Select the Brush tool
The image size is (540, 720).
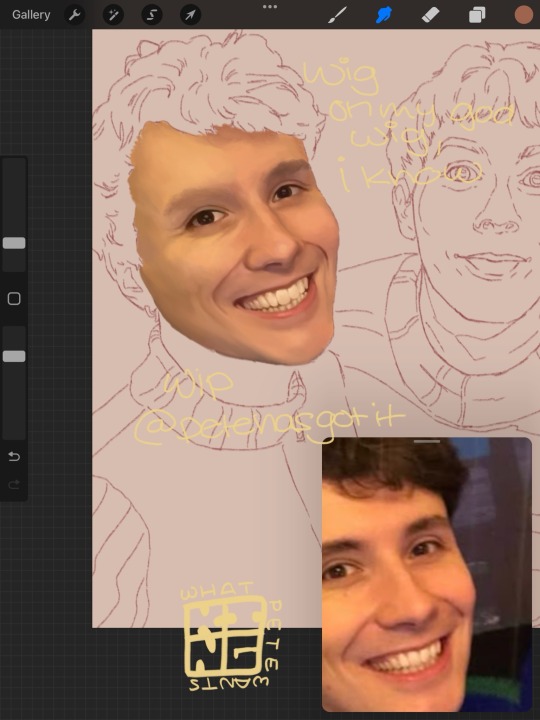(x=338, y=15)
